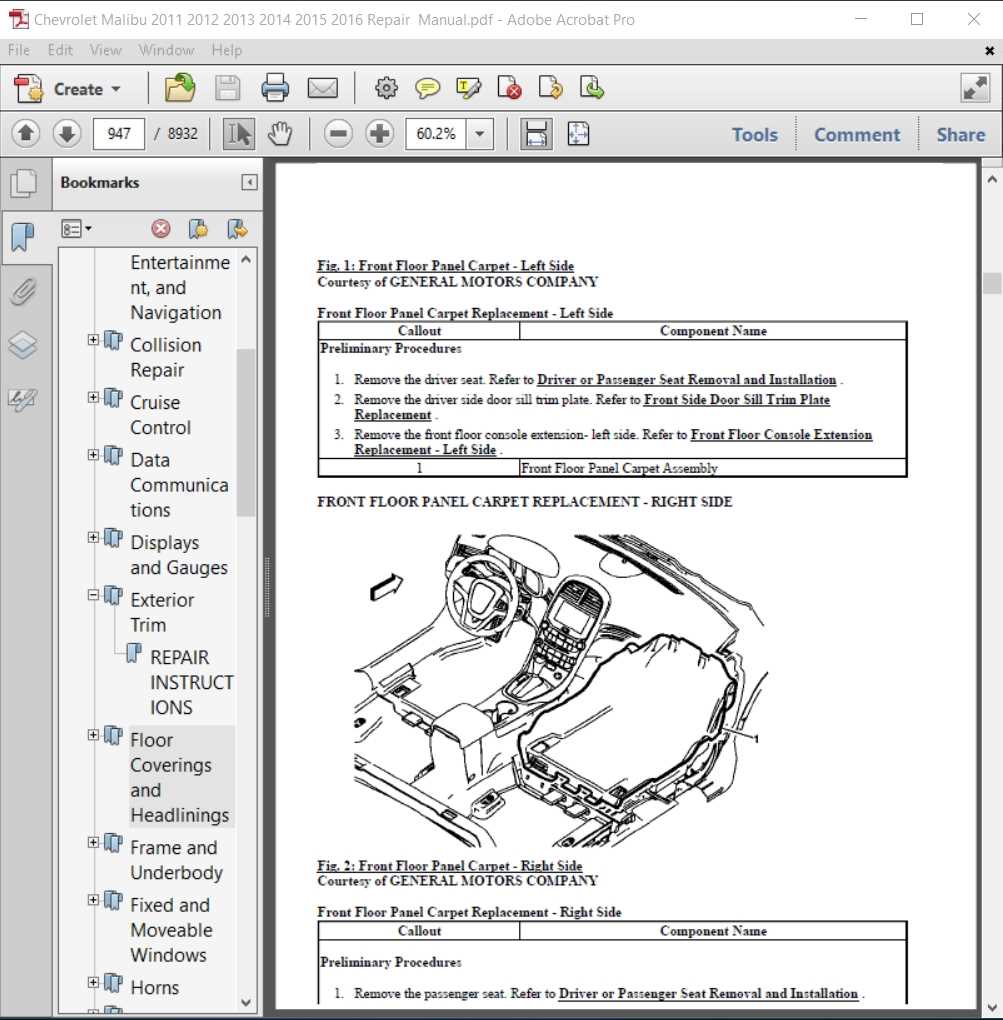Open the View menu
This screenshot has height=1020, width=1003.
(x=105, y=50)
